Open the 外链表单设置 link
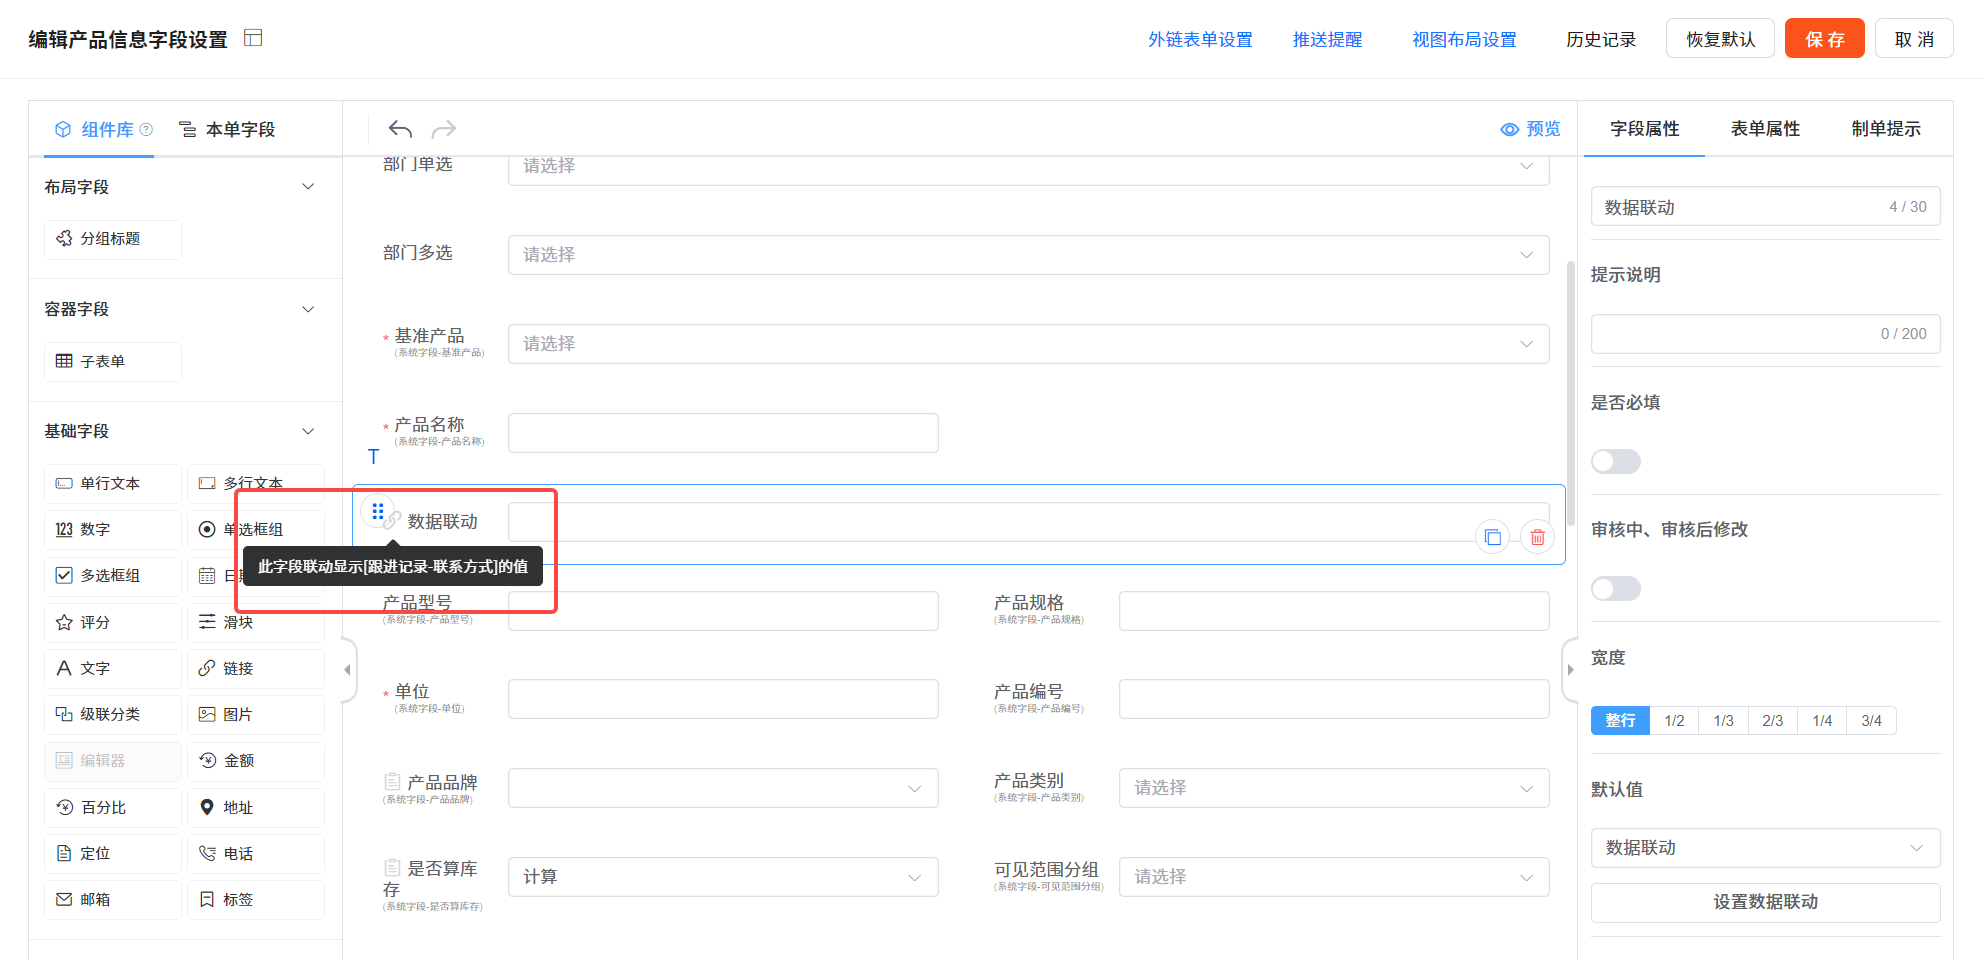 coord(1200,39)
